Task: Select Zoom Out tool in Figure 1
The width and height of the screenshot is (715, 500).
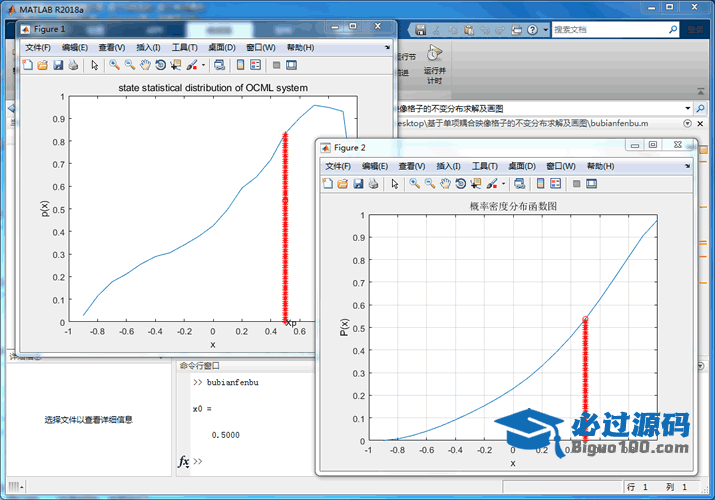Action: point(130,65)
